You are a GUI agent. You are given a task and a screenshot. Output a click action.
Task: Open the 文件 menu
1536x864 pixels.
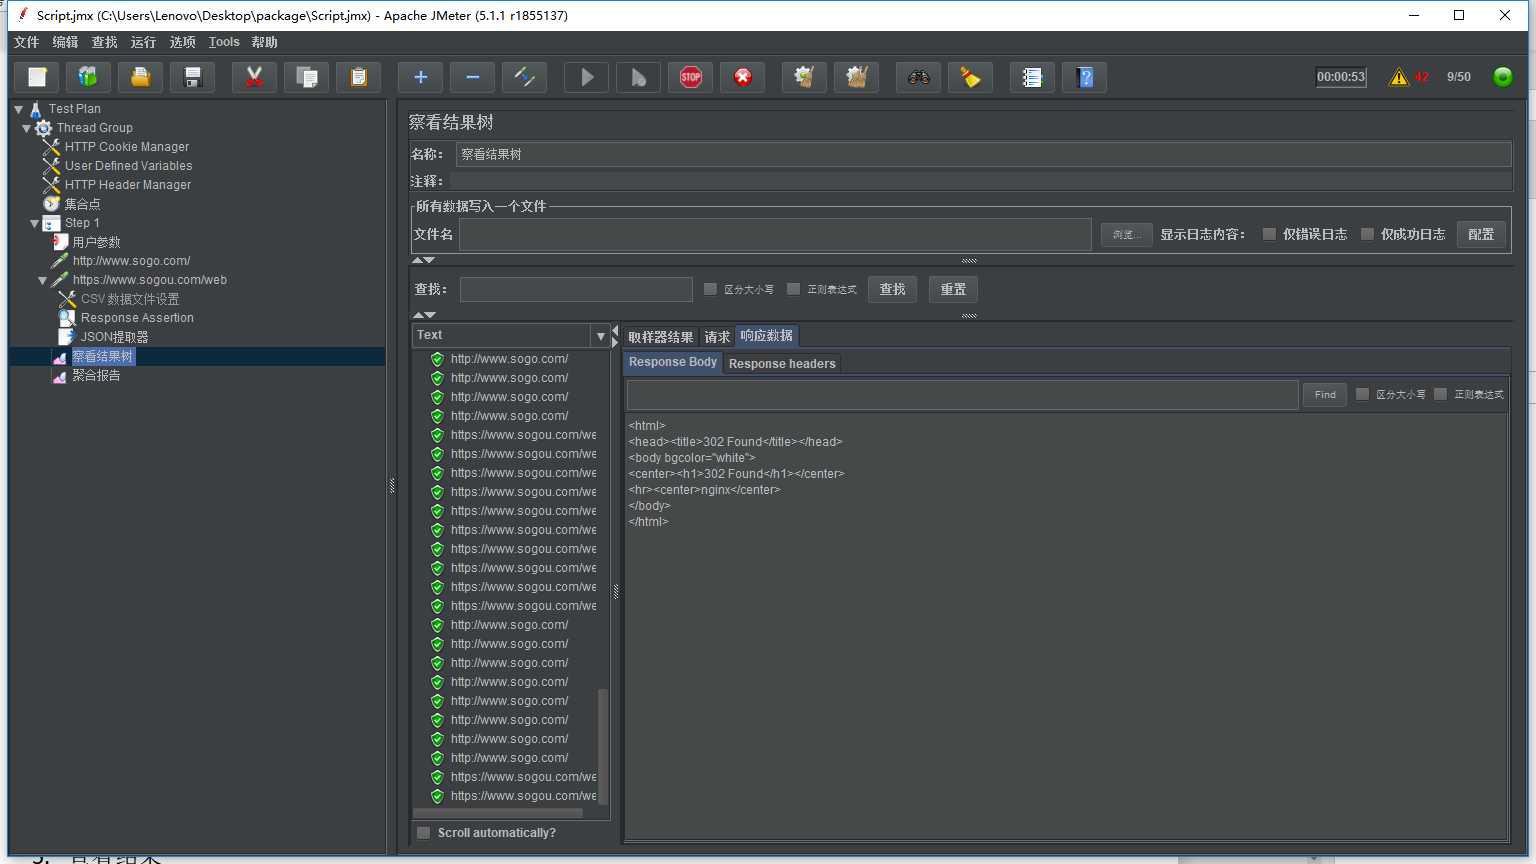26,42
